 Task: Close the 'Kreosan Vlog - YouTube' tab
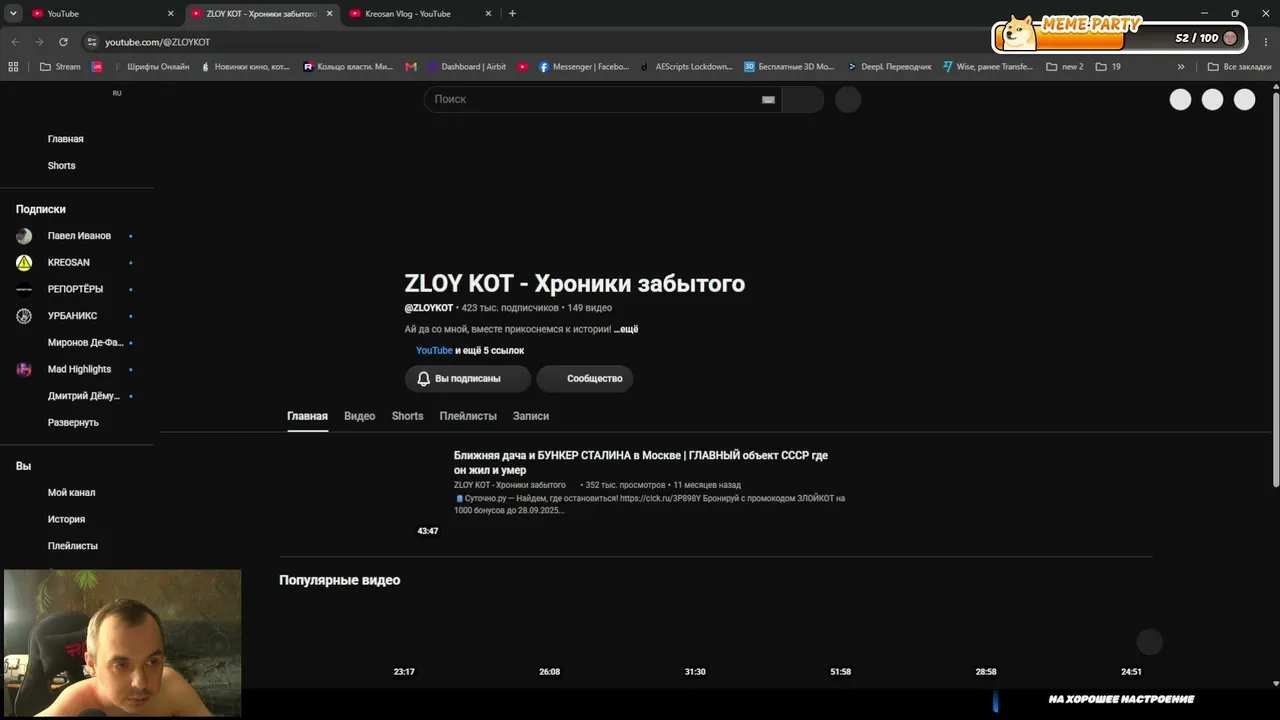(x=488, y=14)
